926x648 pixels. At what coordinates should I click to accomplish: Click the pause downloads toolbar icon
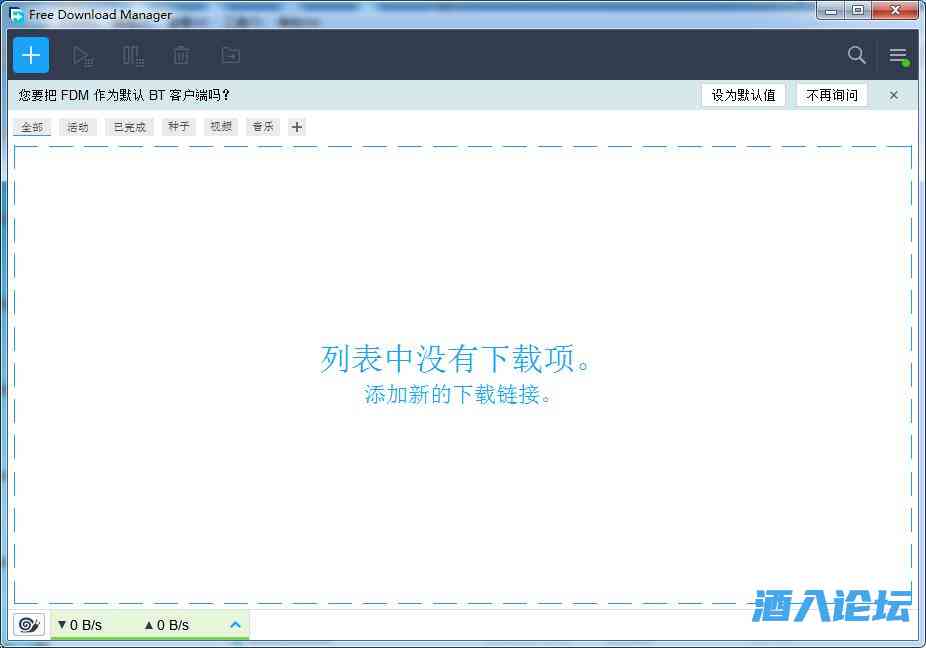point(132,56)
